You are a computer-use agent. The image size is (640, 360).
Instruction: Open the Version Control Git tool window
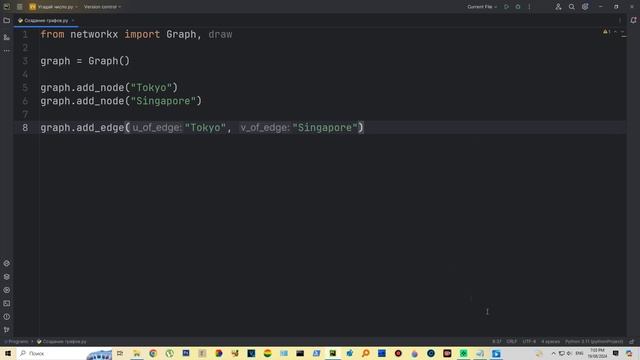[x=7, y=330]
